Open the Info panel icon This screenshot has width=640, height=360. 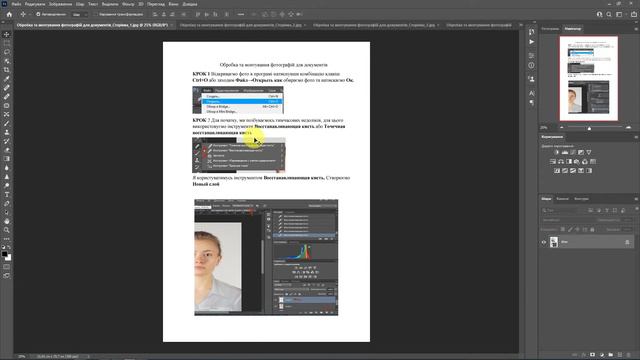(531, 65)
